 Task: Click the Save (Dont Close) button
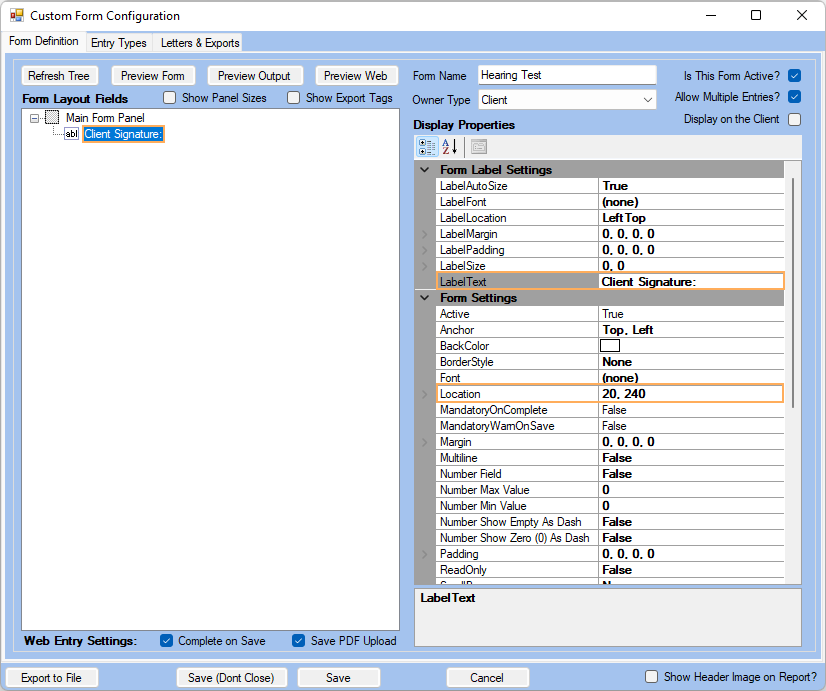pyautogui.click(x=231, y=678)
